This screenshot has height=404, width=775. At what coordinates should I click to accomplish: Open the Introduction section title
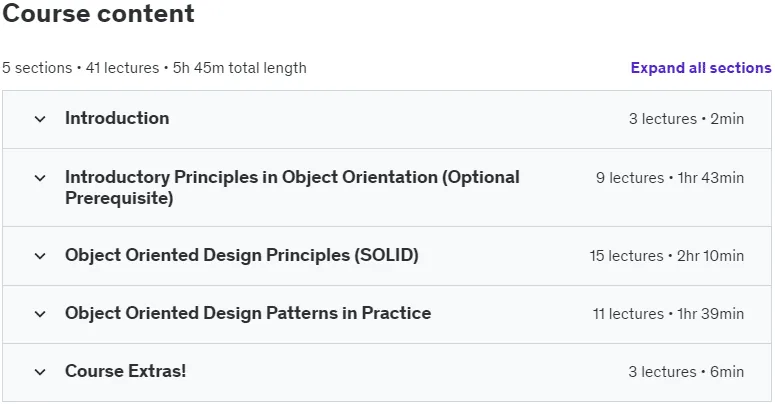pos(117,118)
